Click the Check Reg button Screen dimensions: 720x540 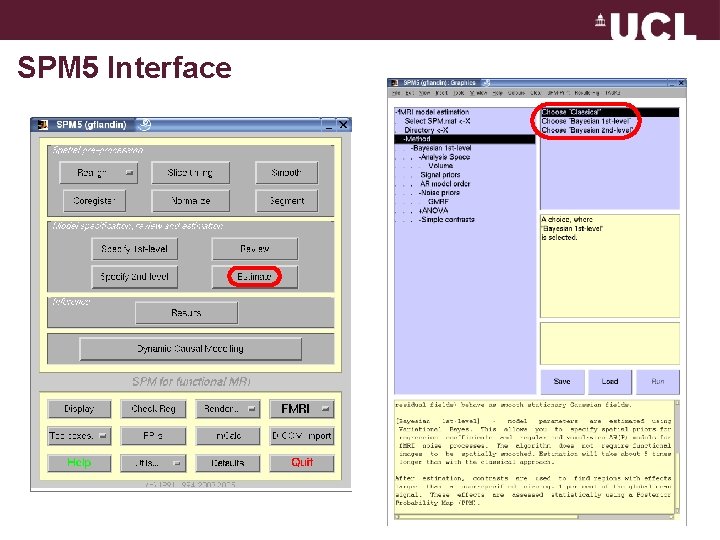point(153,409)
